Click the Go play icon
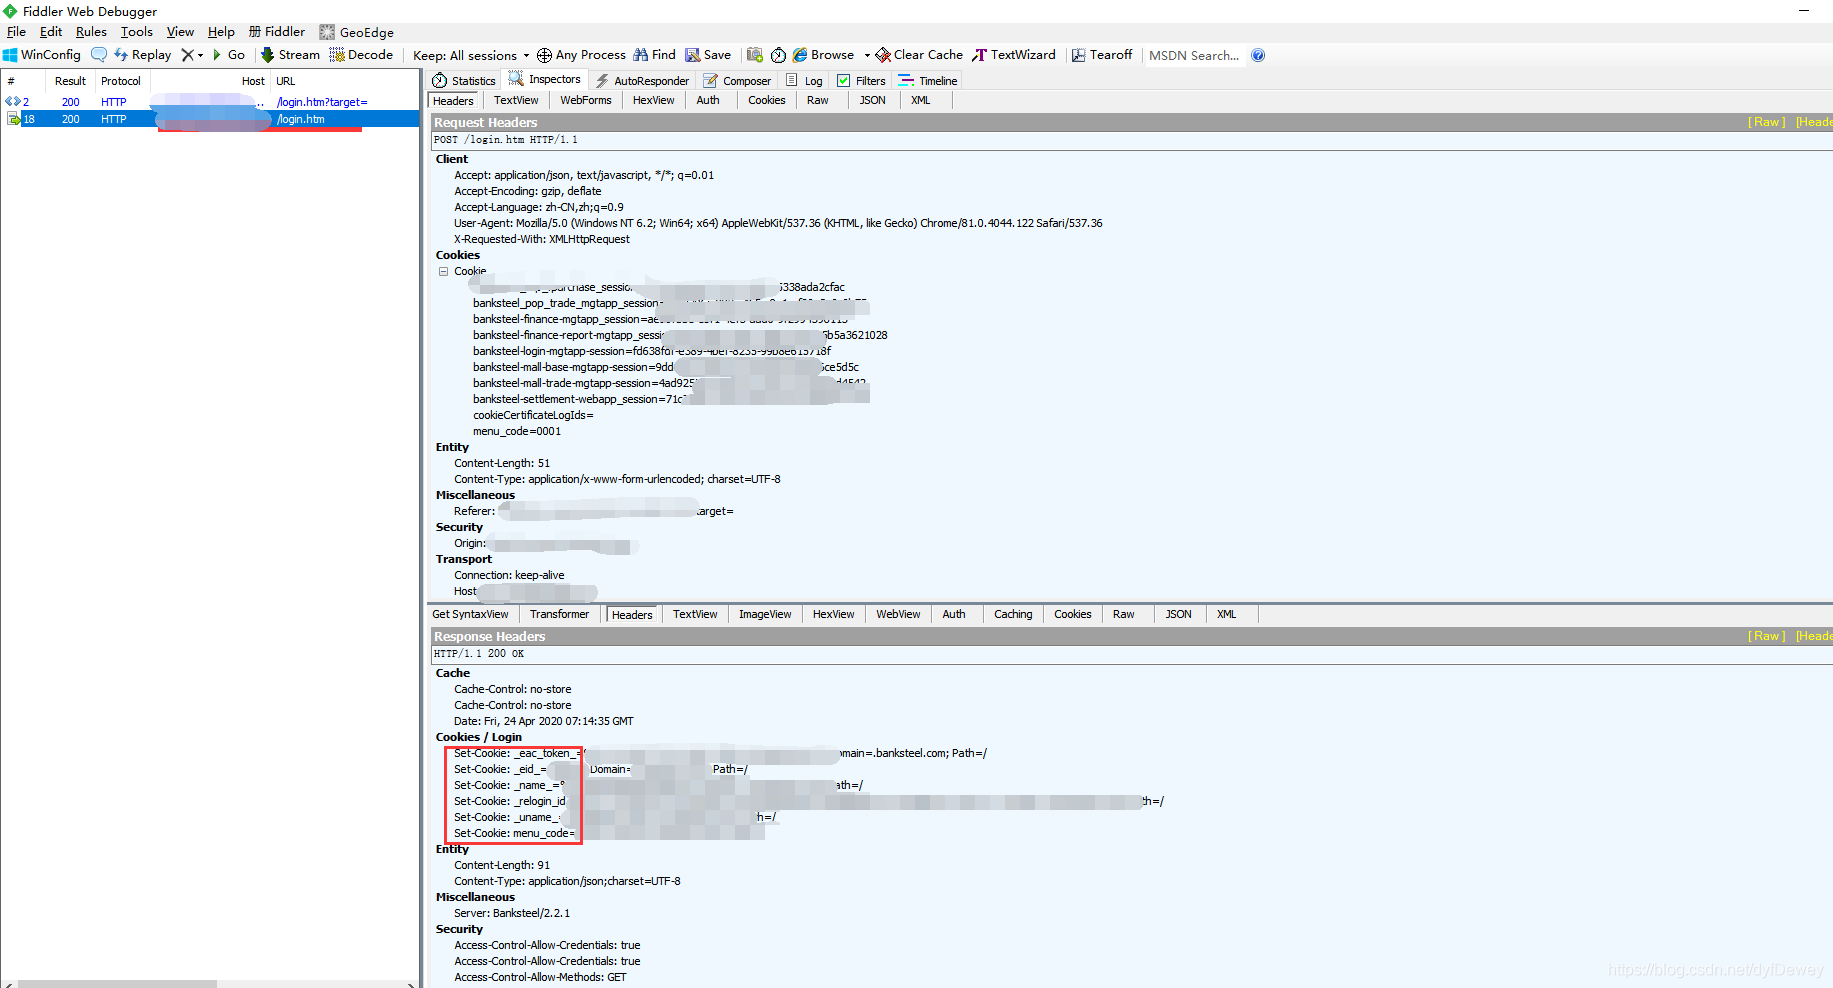 click(217, 55)
